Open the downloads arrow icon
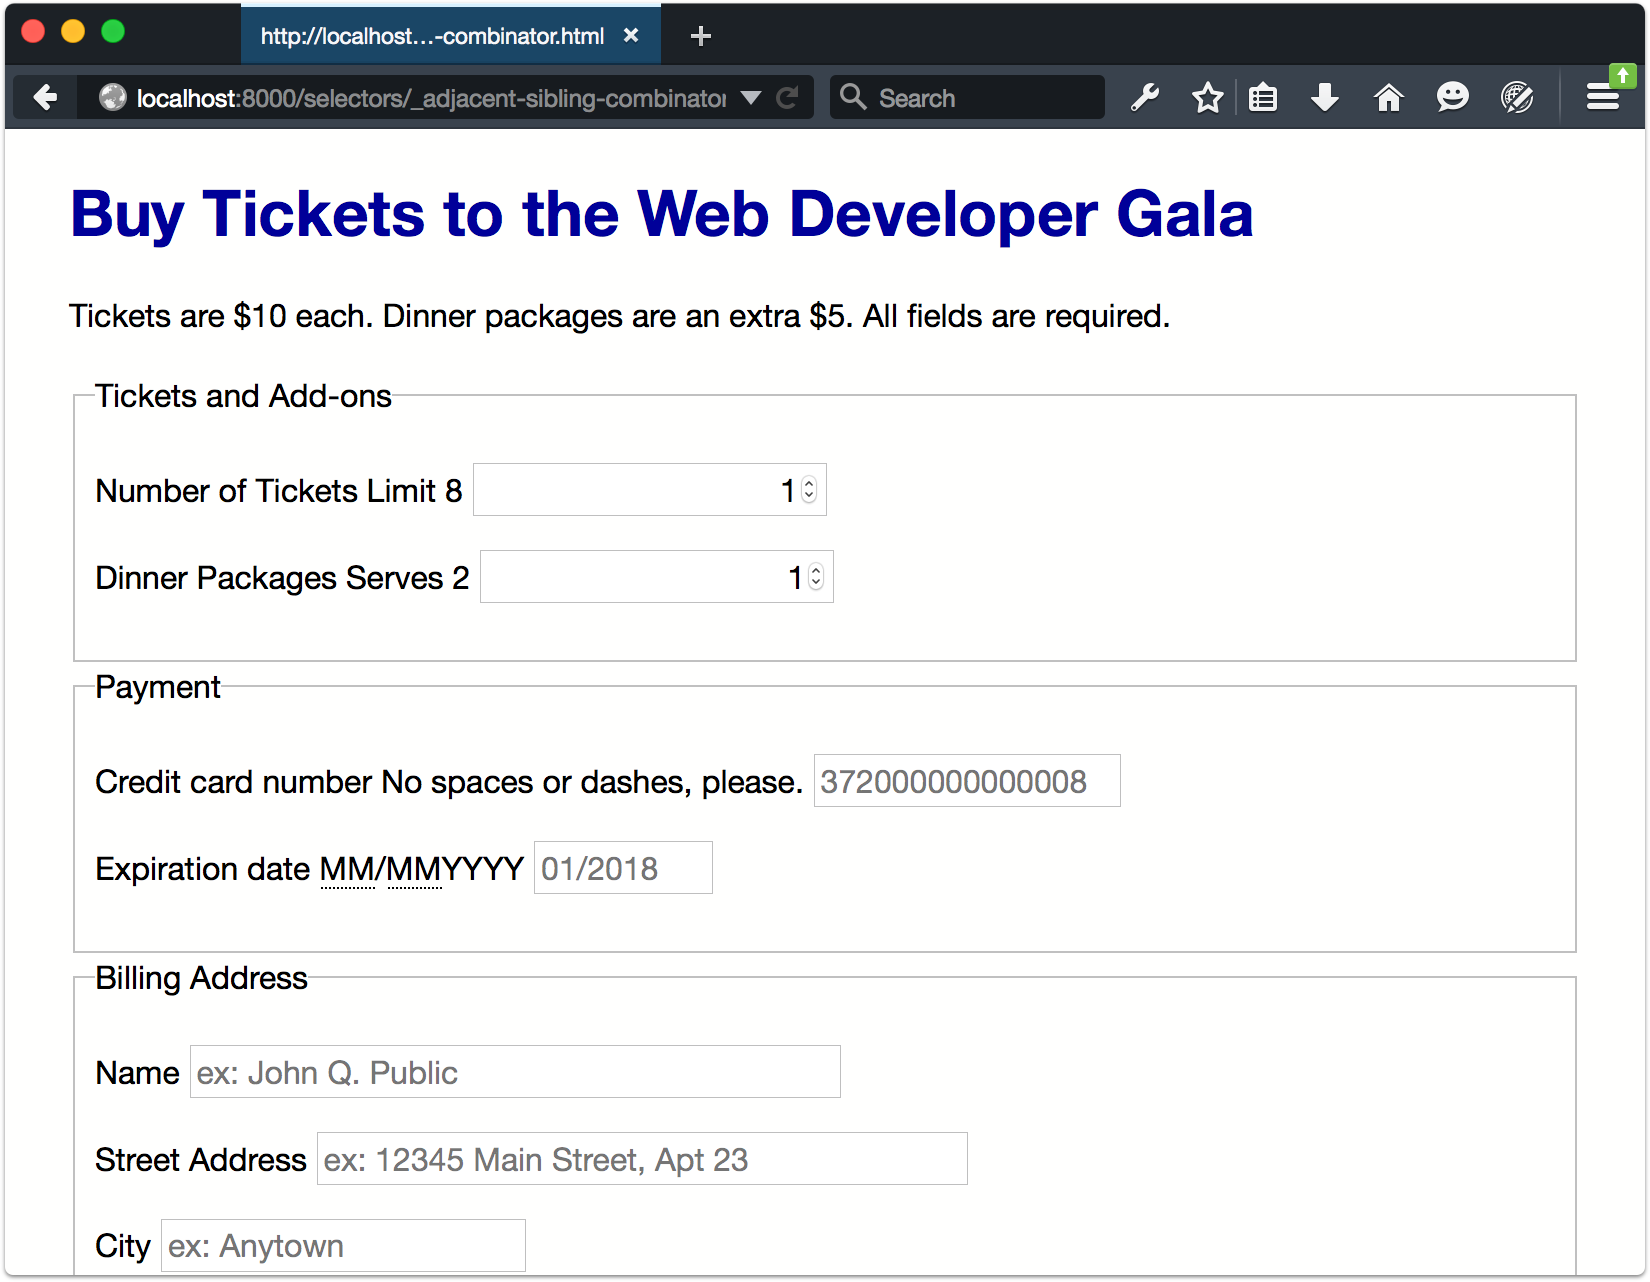 point(1325,98)
